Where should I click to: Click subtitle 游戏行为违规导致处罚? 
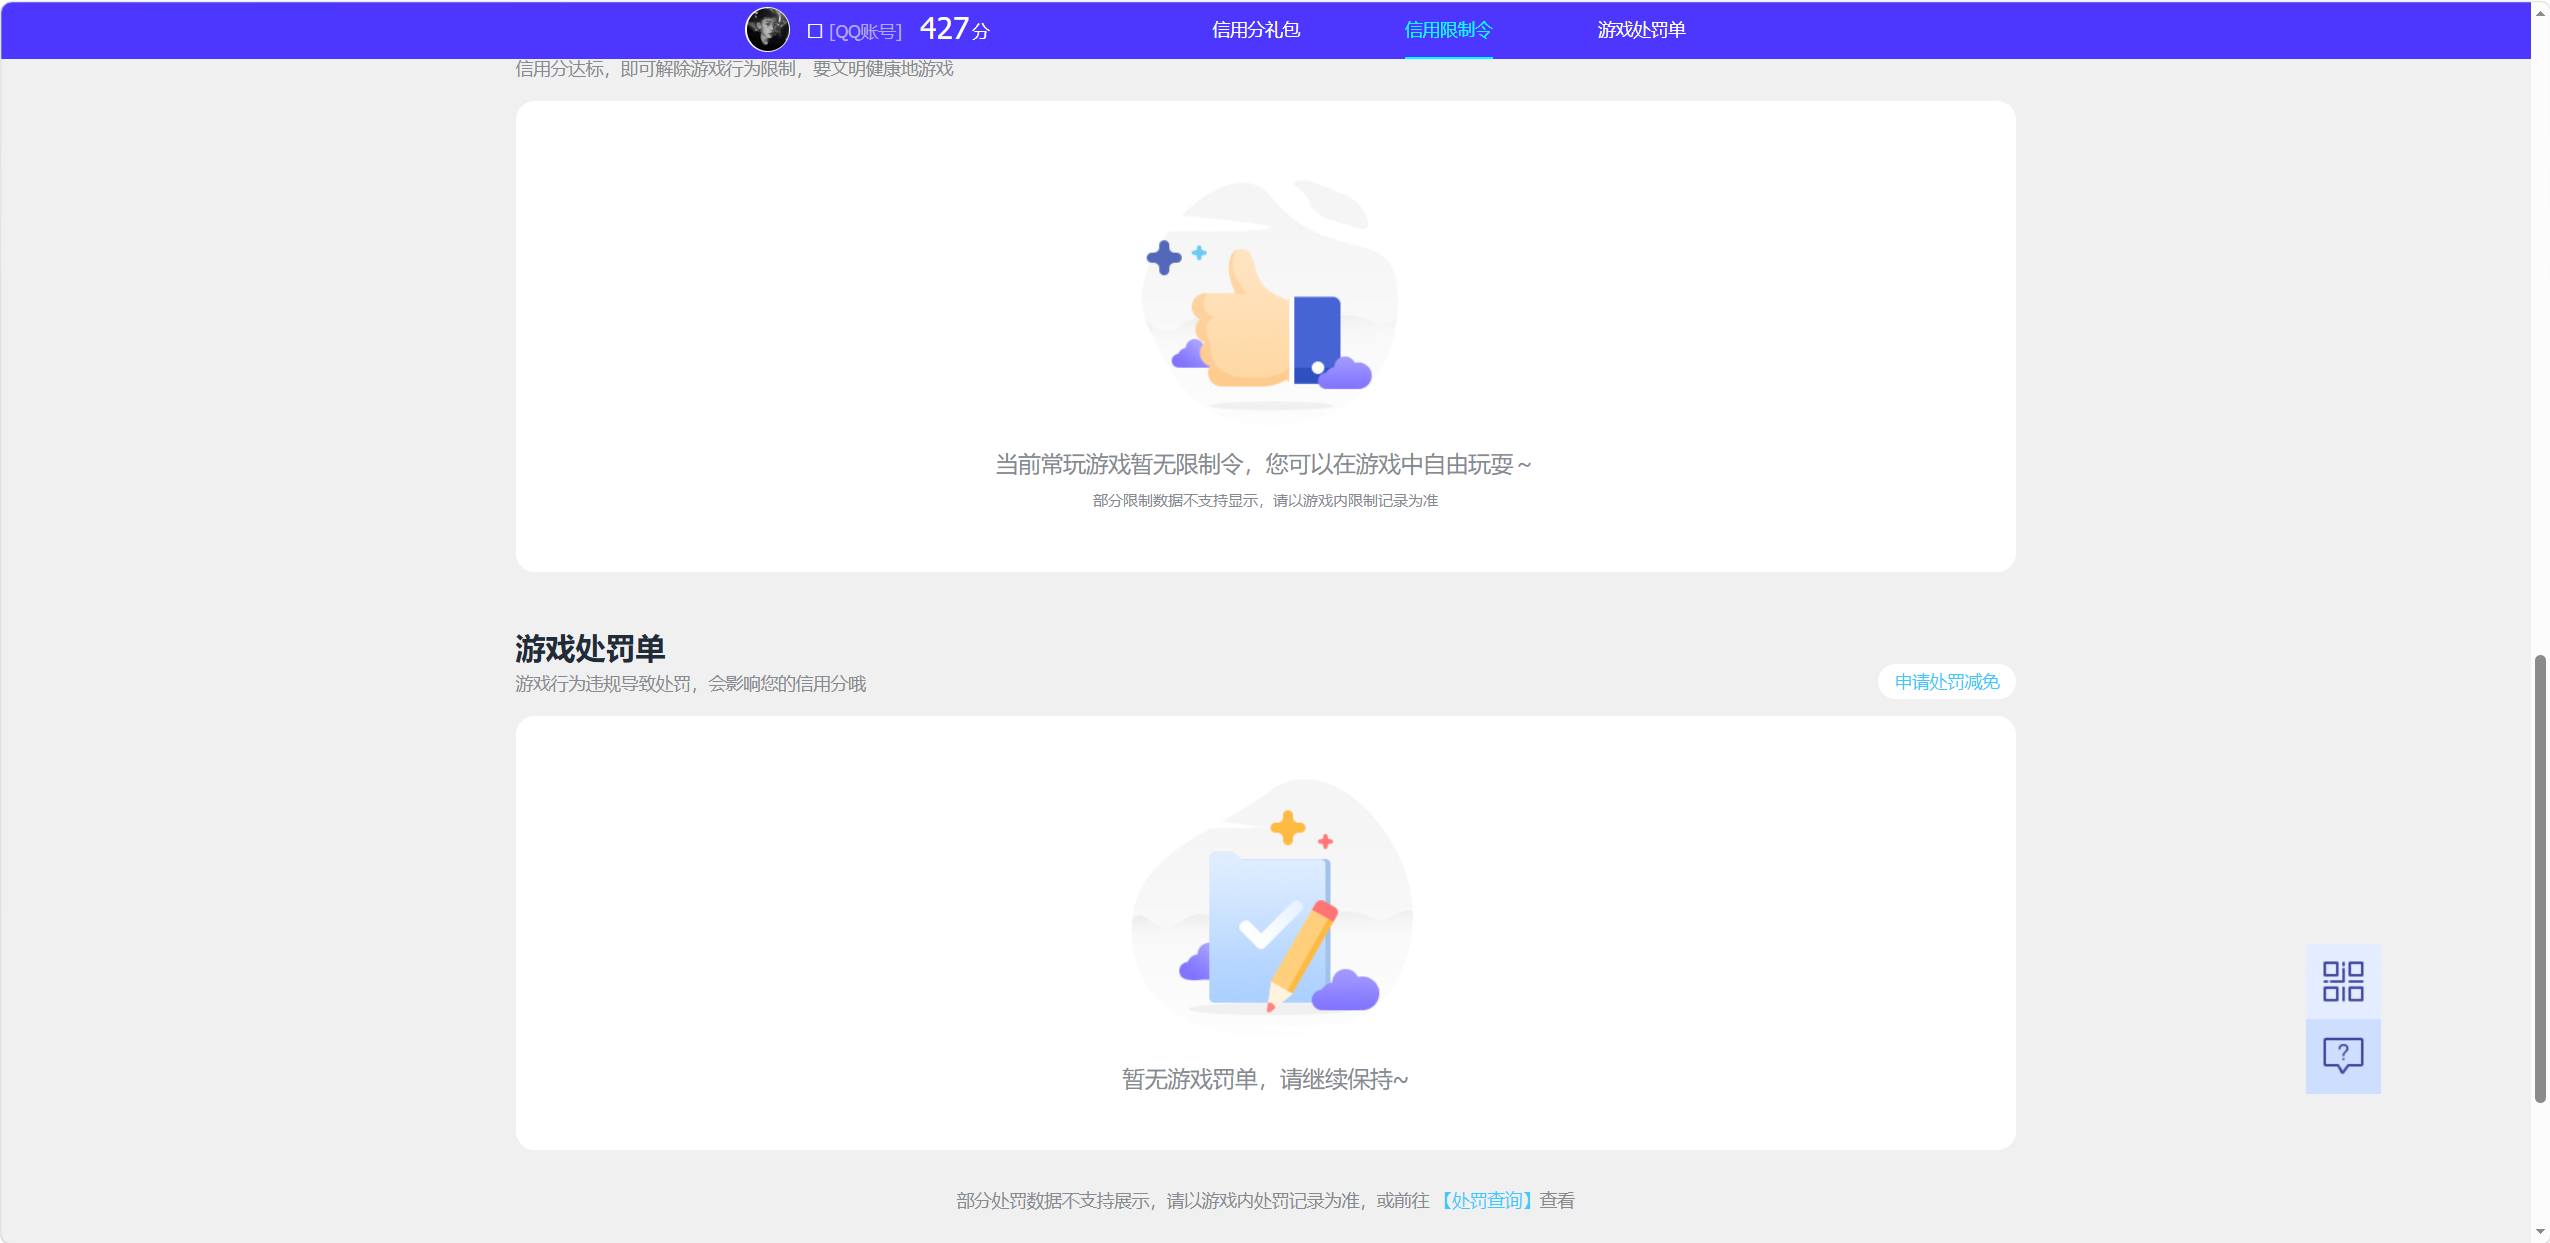[603, 684]
